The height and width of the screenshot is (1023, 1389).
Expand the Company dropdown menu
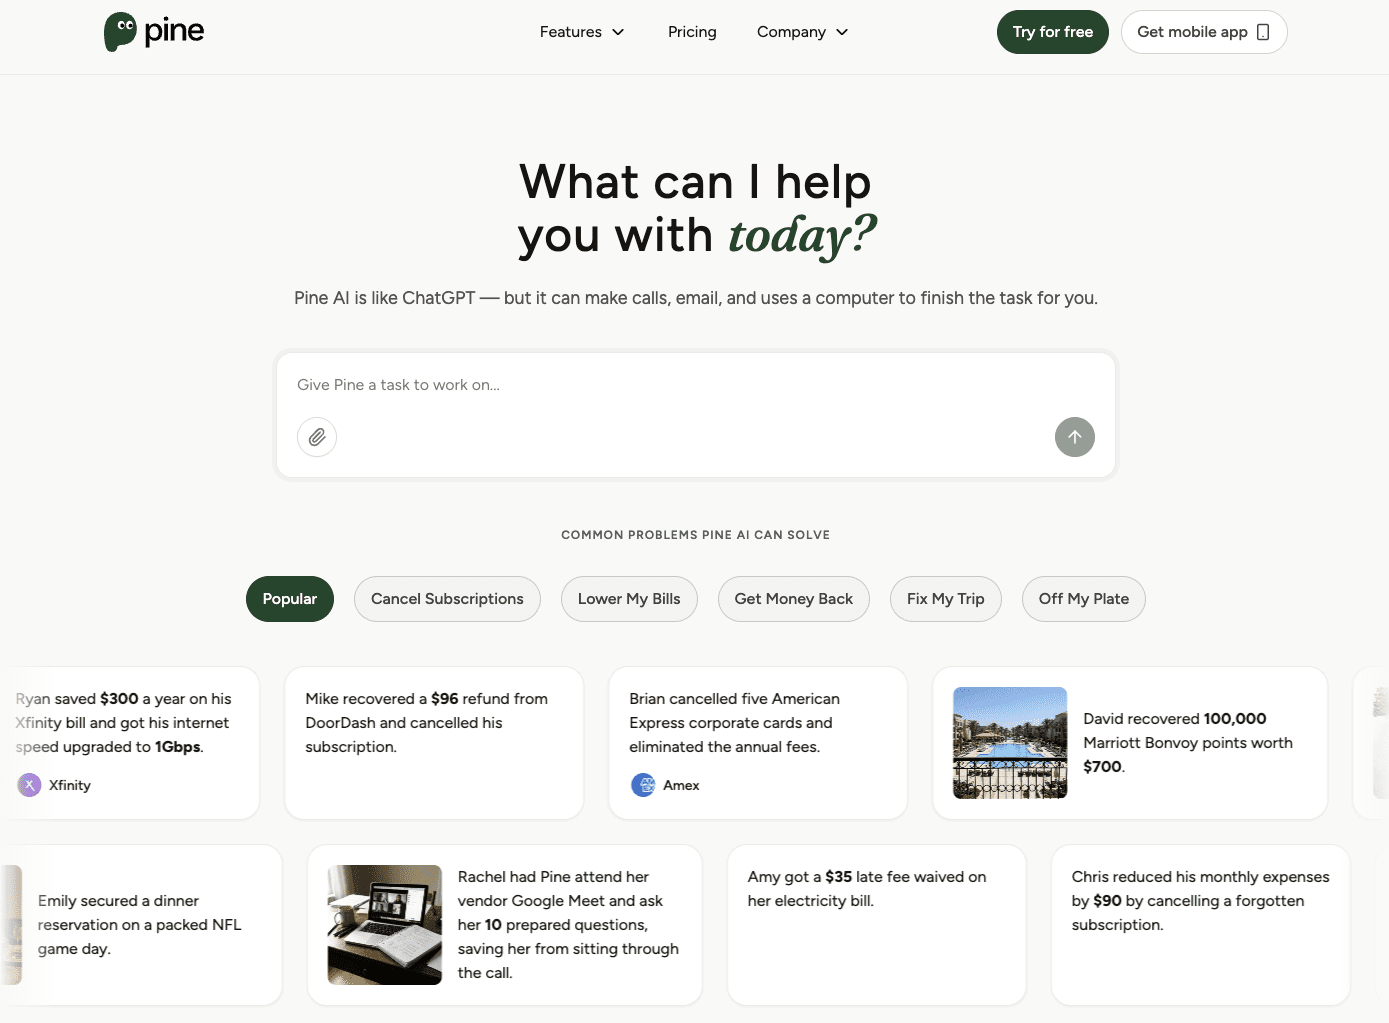pyautogui.click(x=802, y=32)
